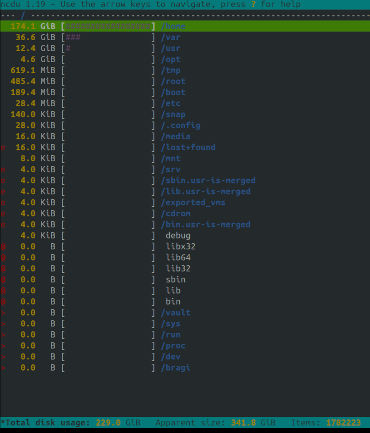This screenshot has width=370, height=433.
Task: Click the /var usage bar graph
Action: pyautogui.click(x=108, y=37)
